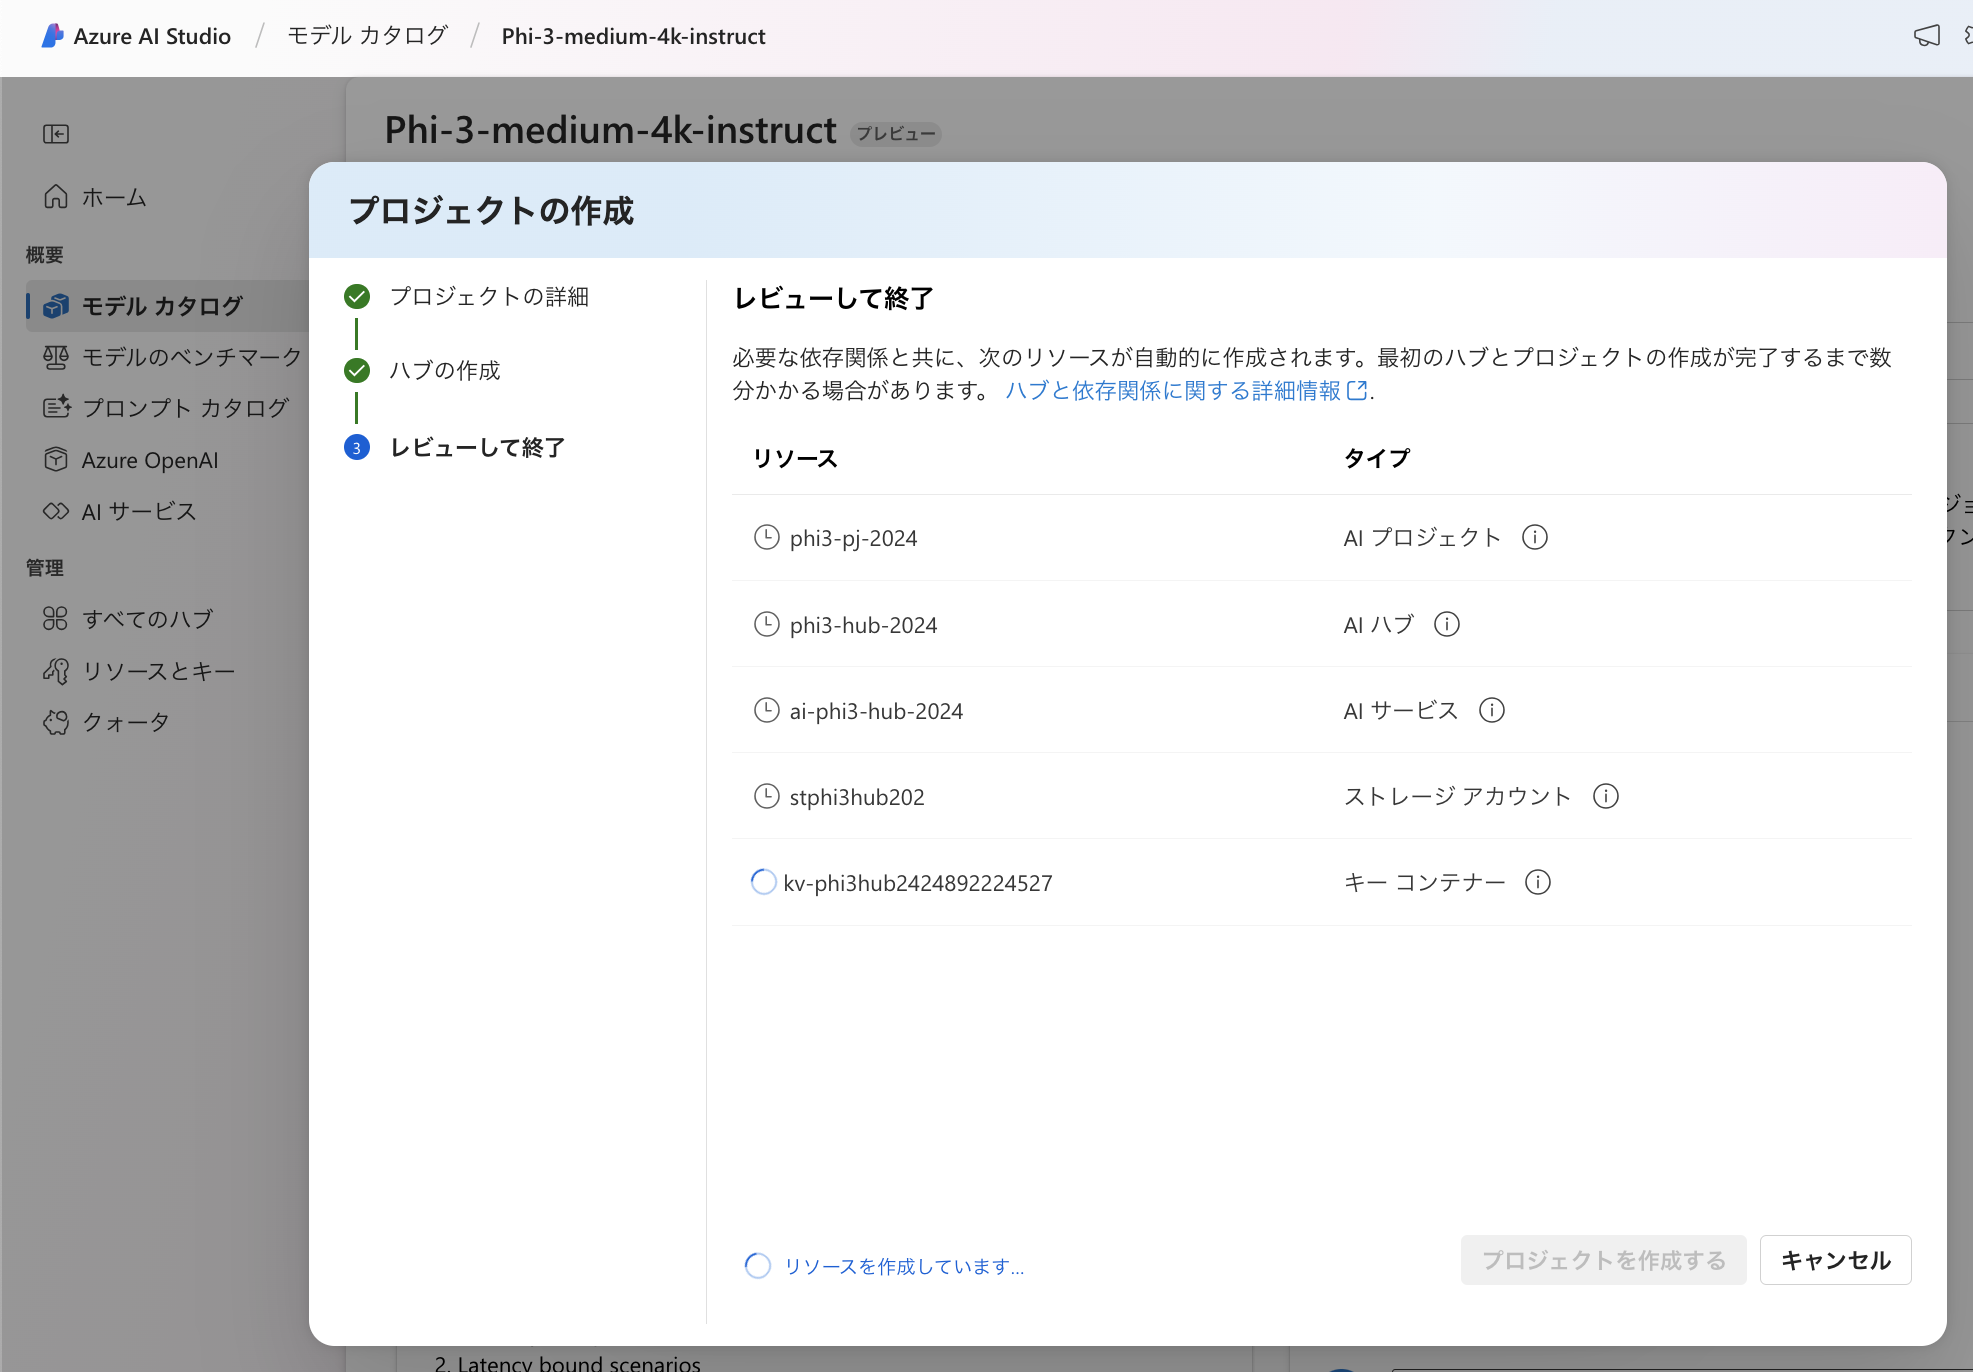Click the キャンセル button
The image size is (1973, 1372).
(1835, 1260)
